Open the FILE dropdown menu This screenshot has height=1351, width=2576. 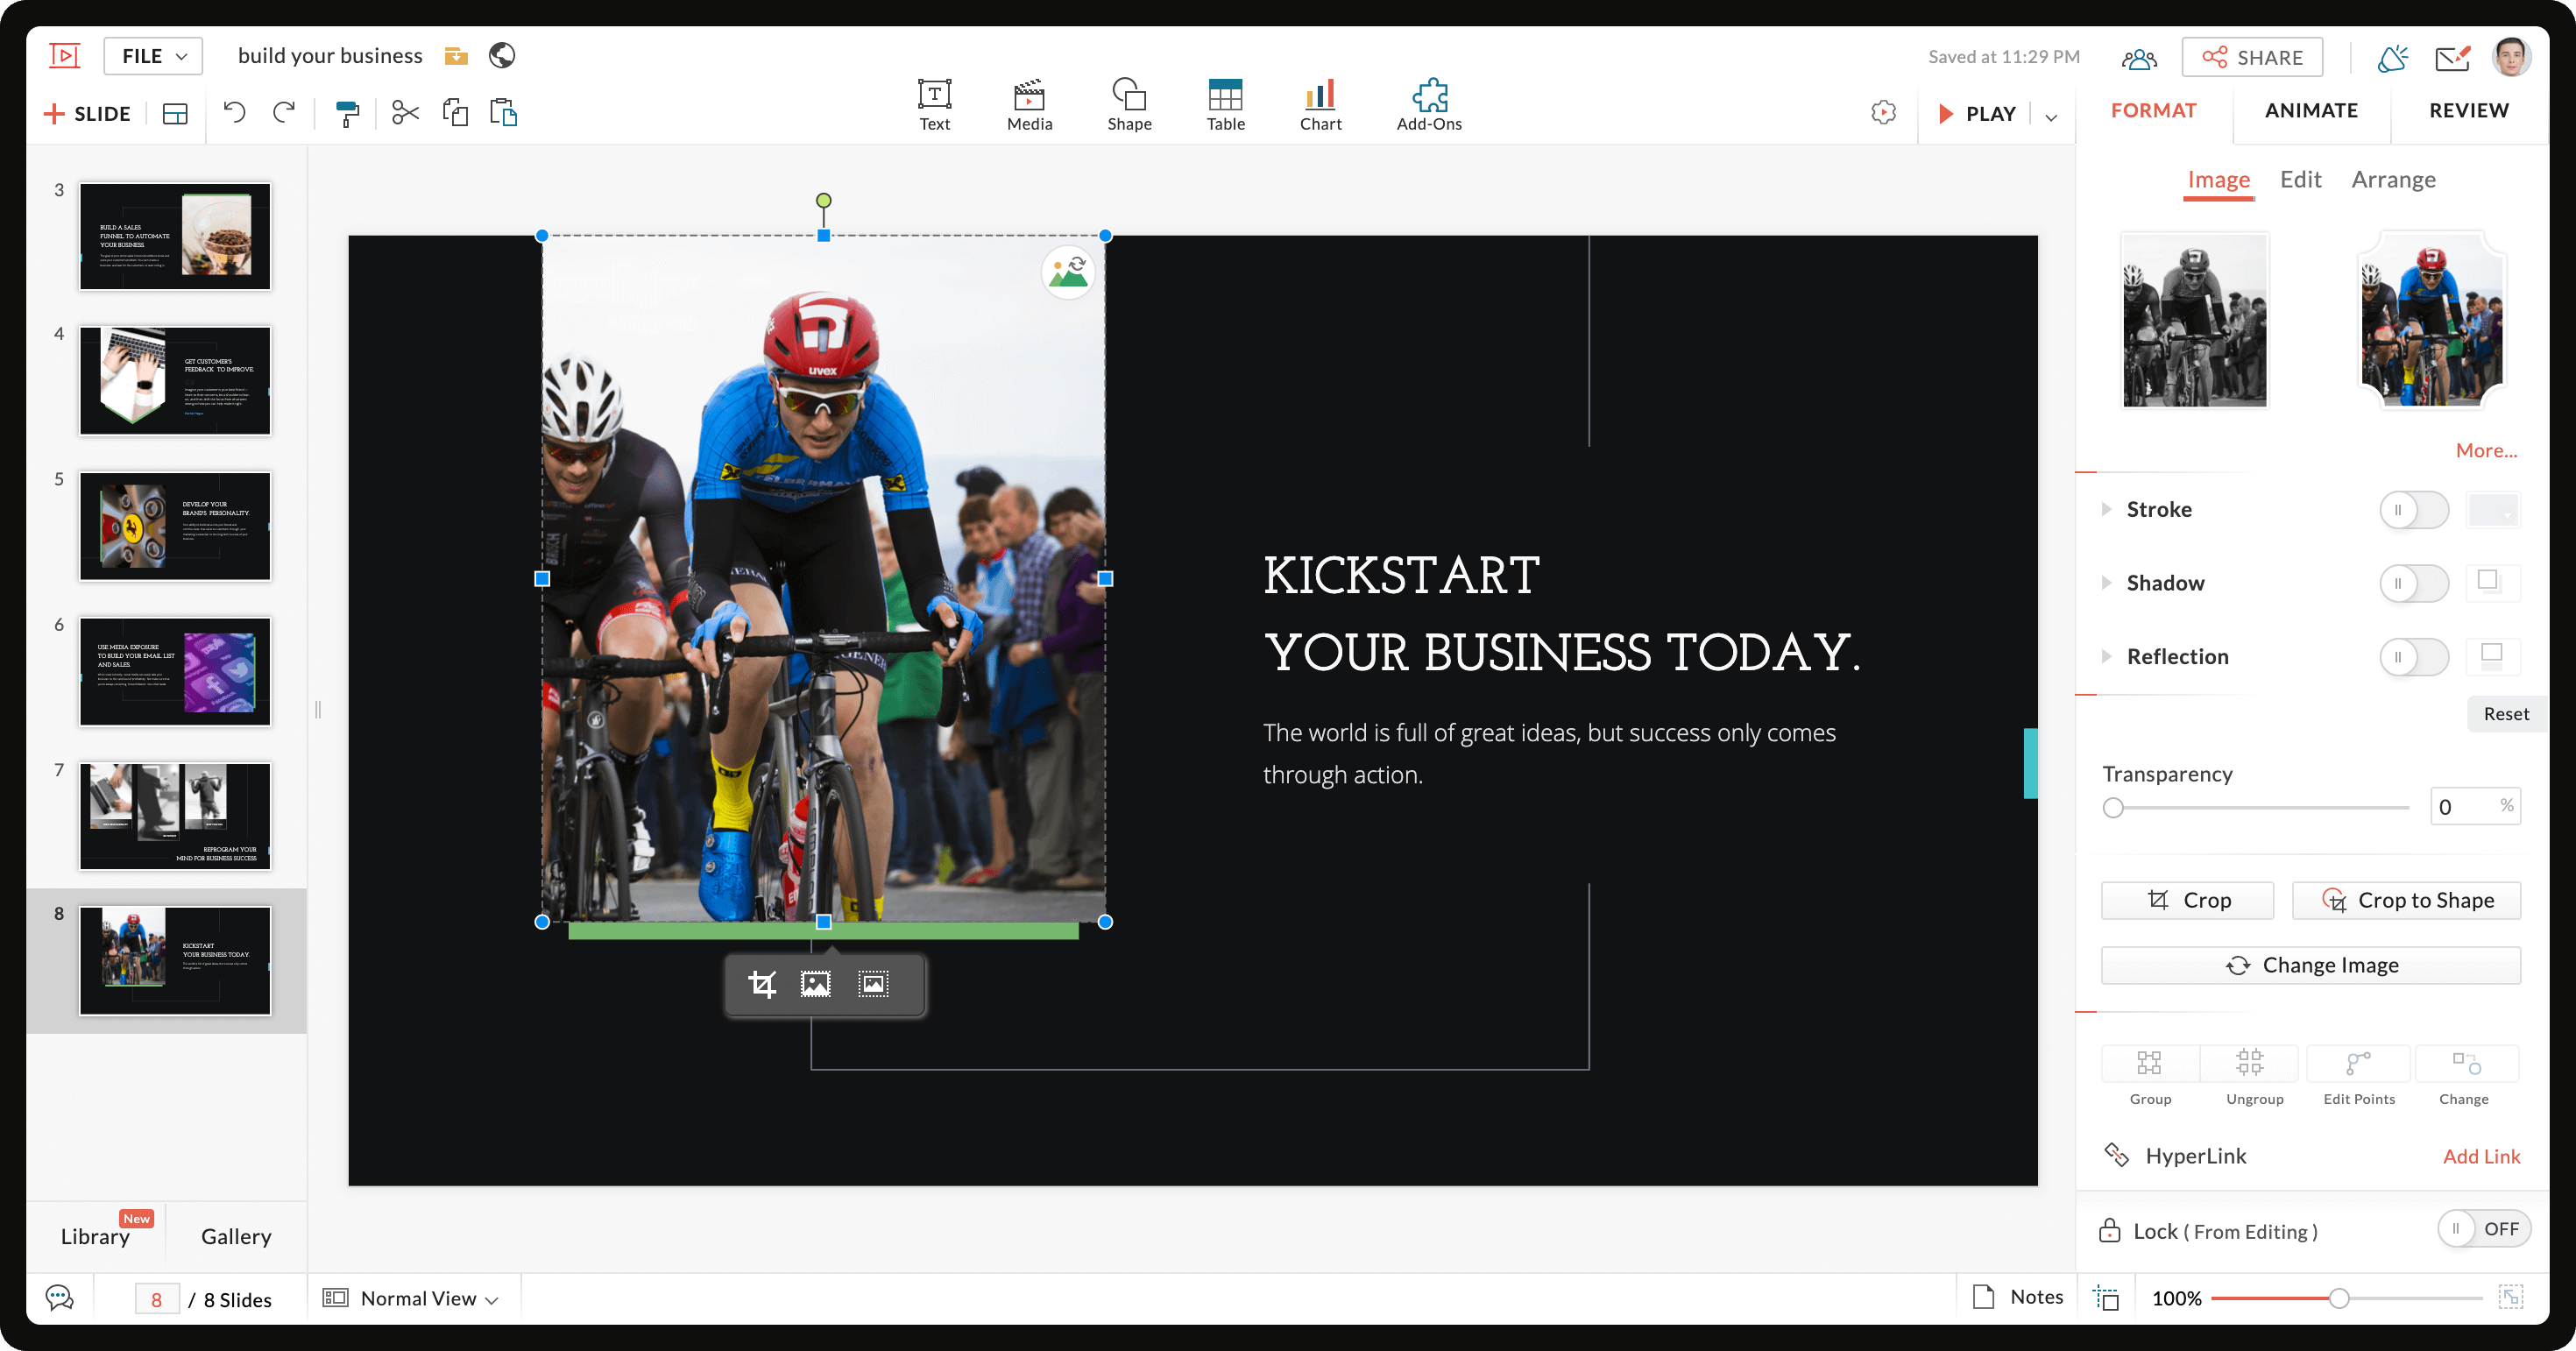pyautogui.click(x=153, y=56)
